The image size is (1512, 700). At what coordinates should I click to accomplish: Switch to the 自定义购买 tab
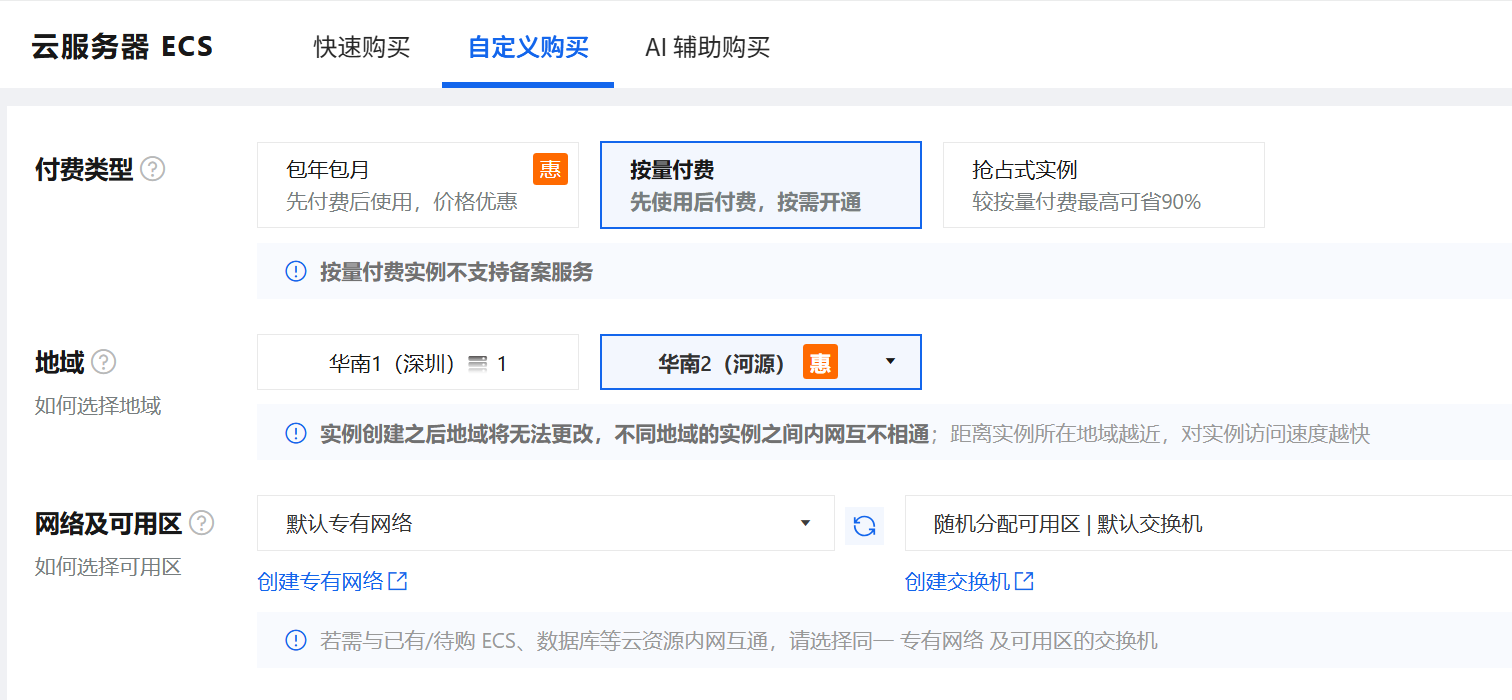tap(528, 47)
